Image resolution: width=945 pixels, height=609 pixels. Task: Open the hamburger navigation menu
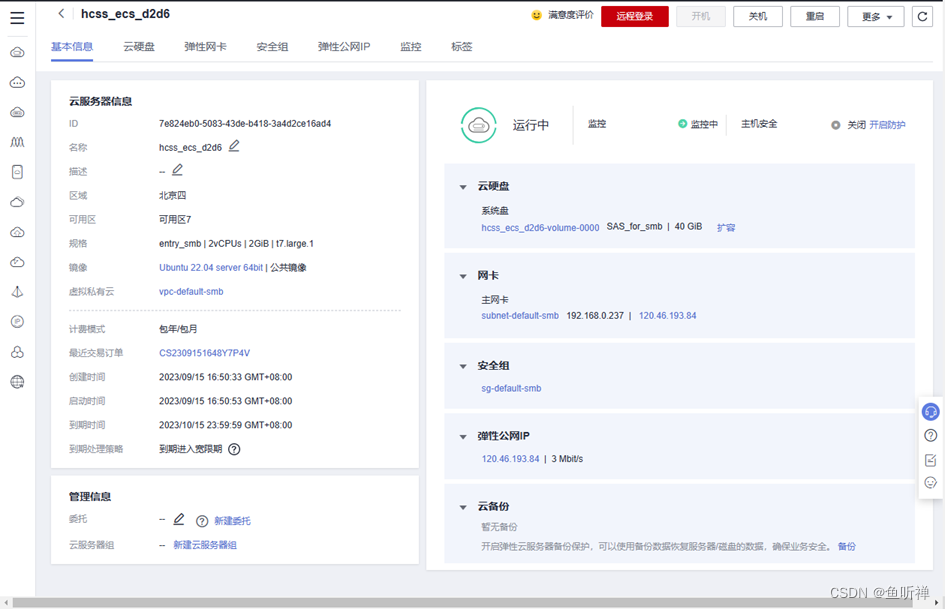tap(17, 18)
